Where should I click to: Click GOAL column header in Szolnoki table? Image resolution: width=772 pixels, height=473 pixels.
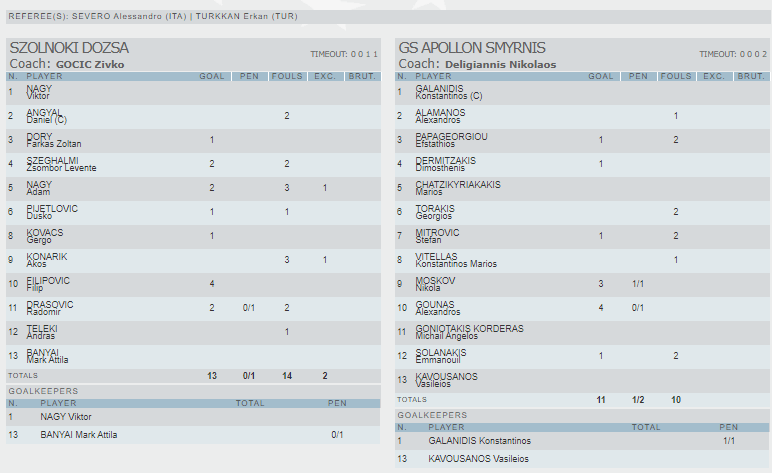pyautogui.click(x=212, y=76)
